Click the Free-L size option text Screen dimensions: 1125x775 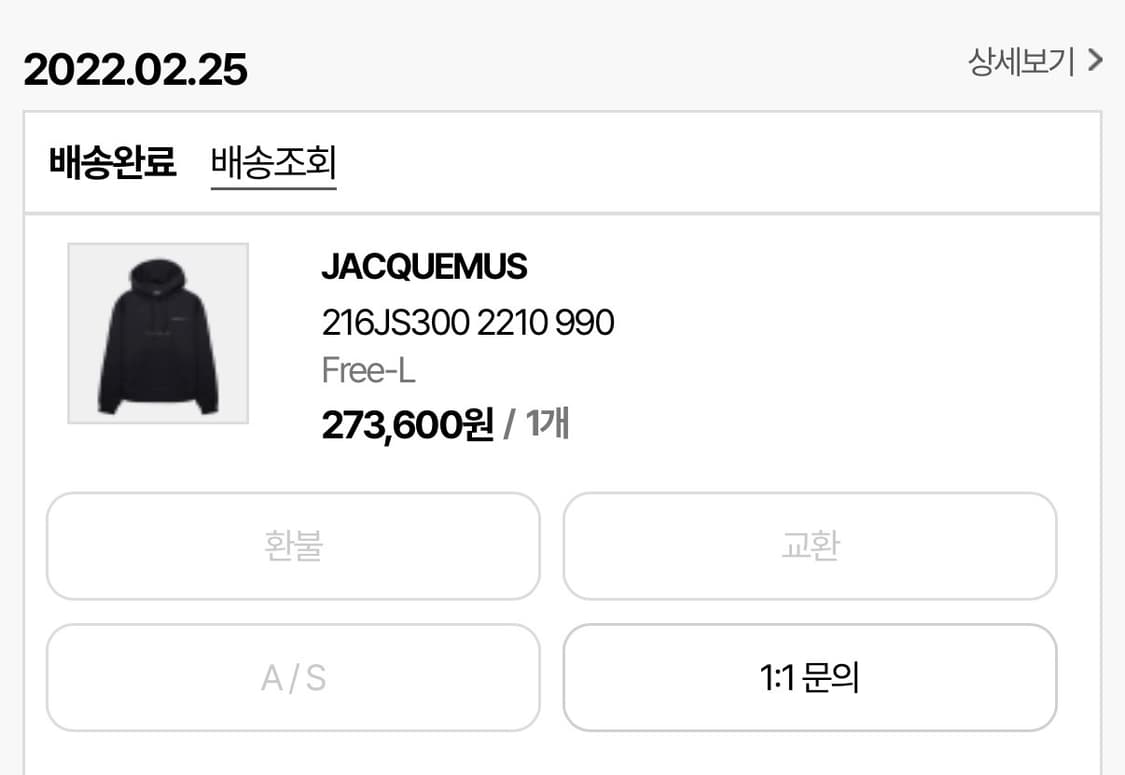(x=368, y=371)
